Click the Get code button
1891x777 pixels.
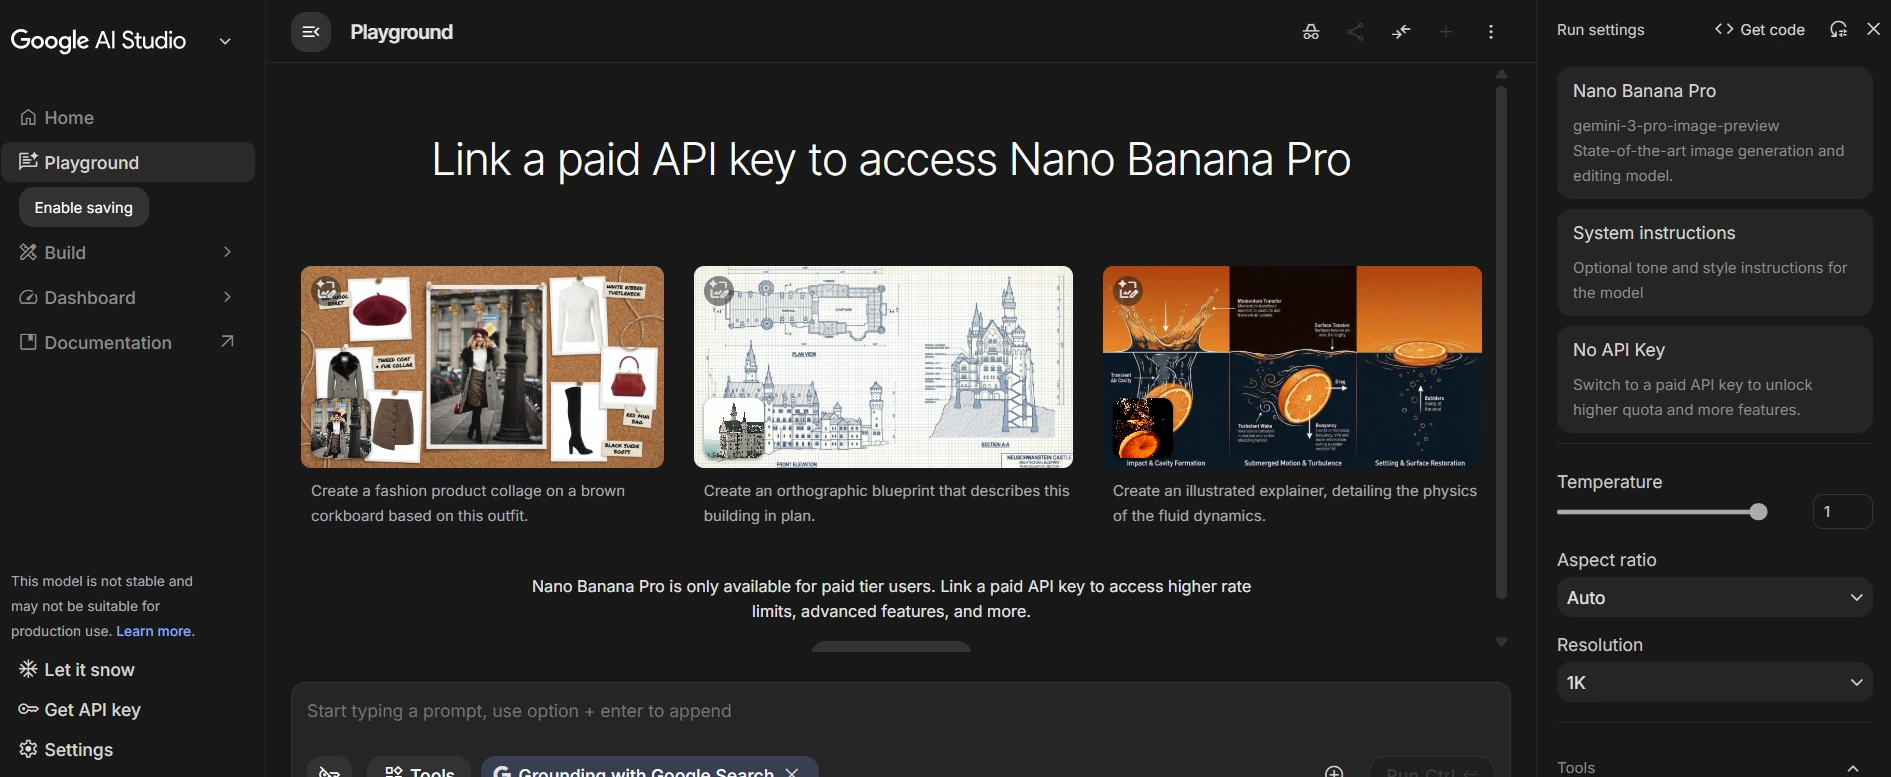[1760, 30]
